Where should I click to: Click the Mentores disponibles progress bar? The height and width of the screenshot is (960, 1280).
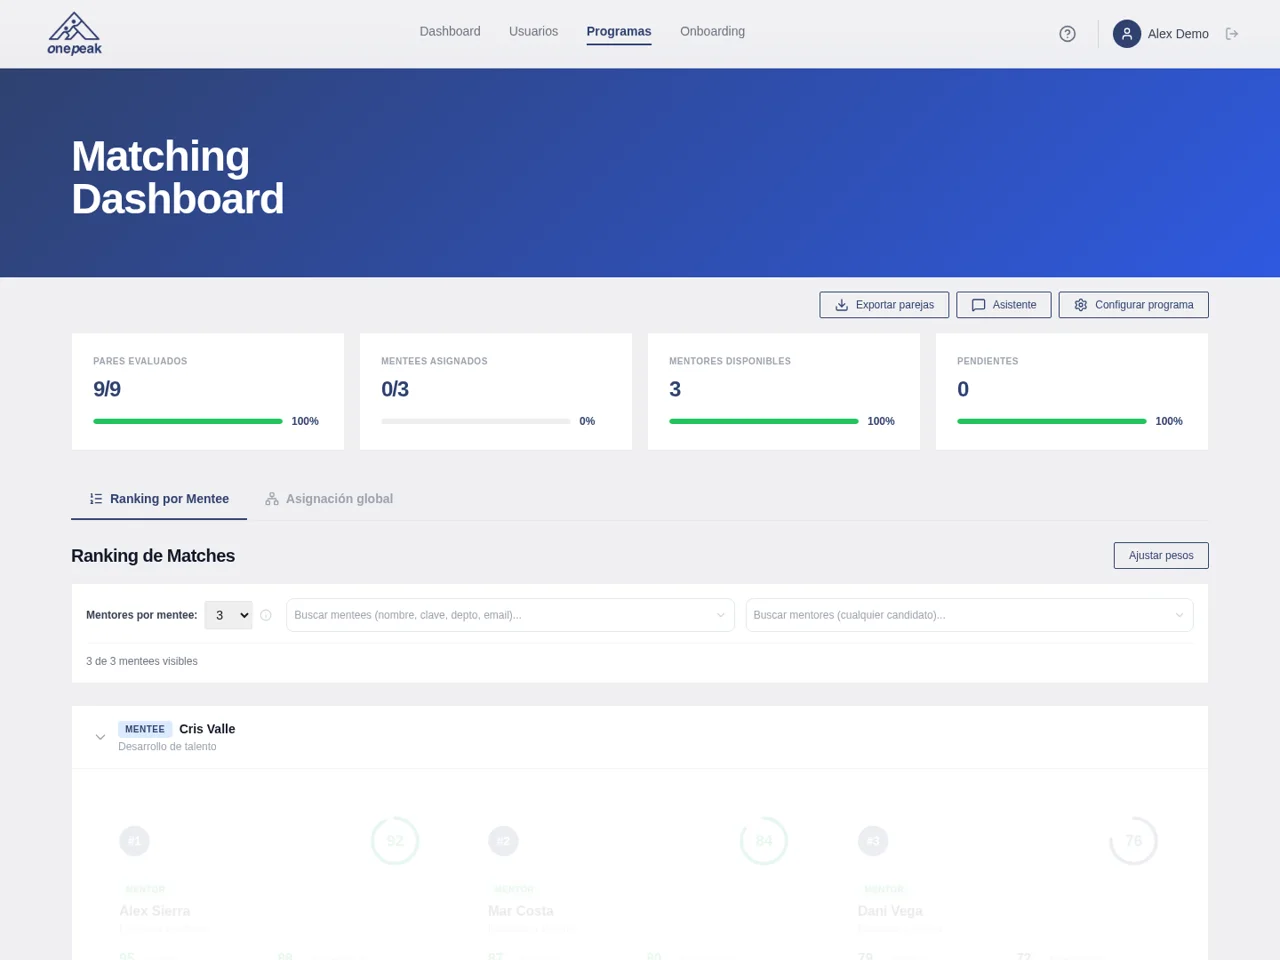tap(764, 421)
